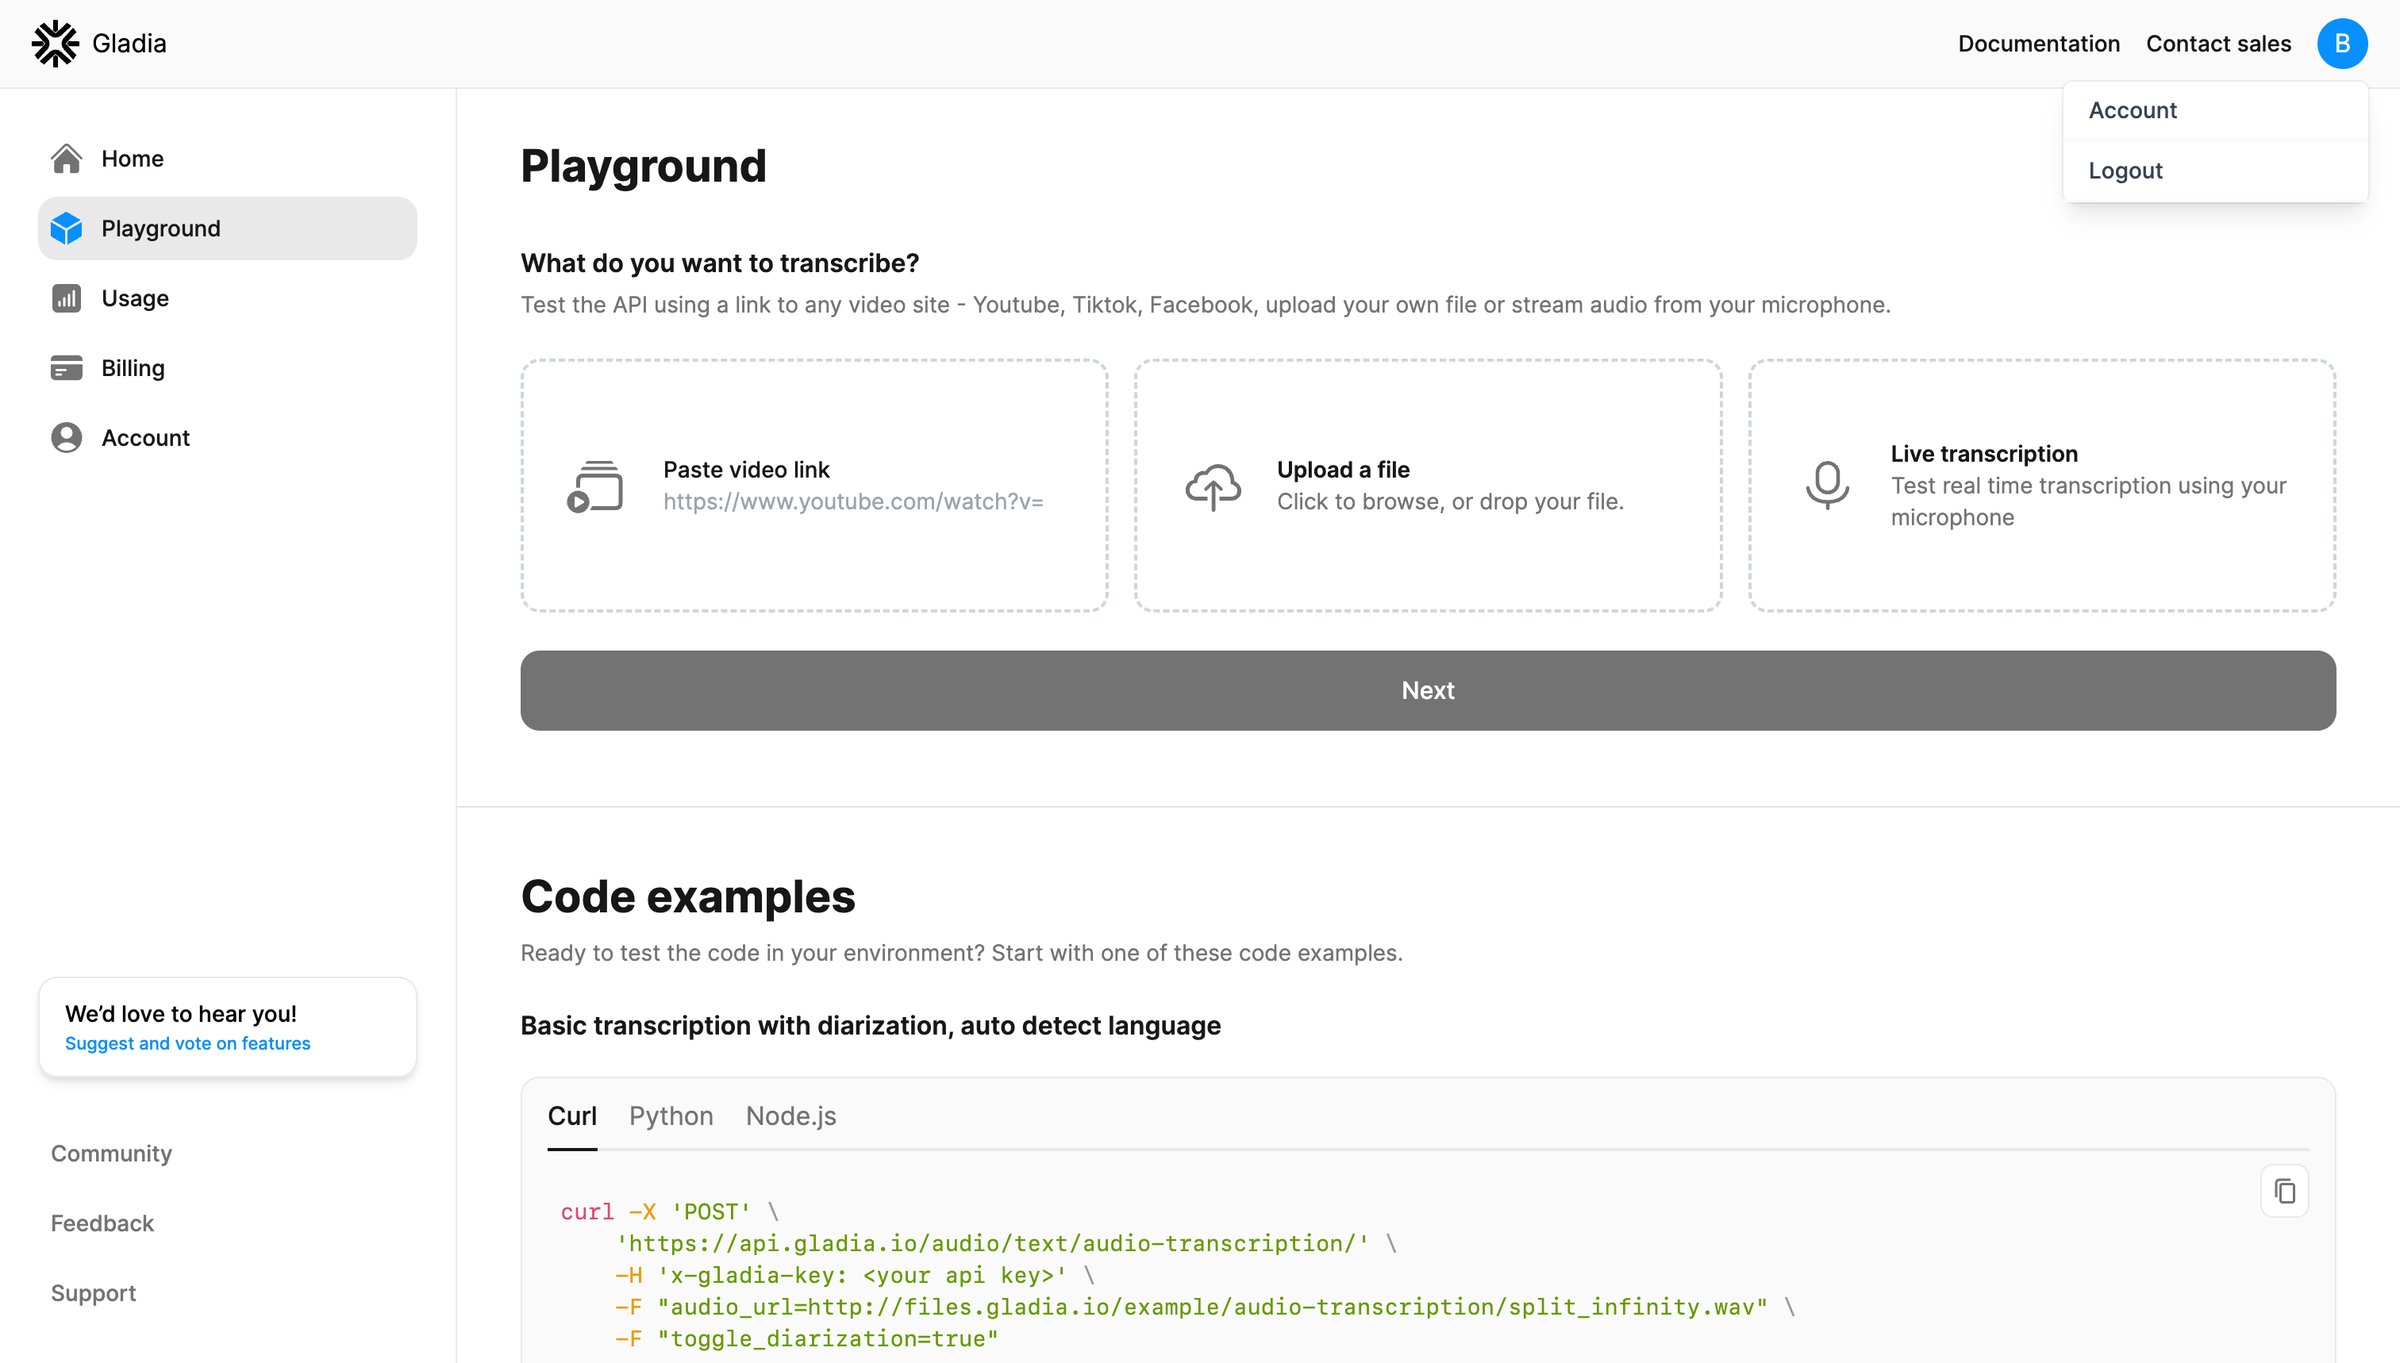The height and width of the screenshot is (1363, 2400).
Task: Click the YouTube URL video link field
Action: 853,502
